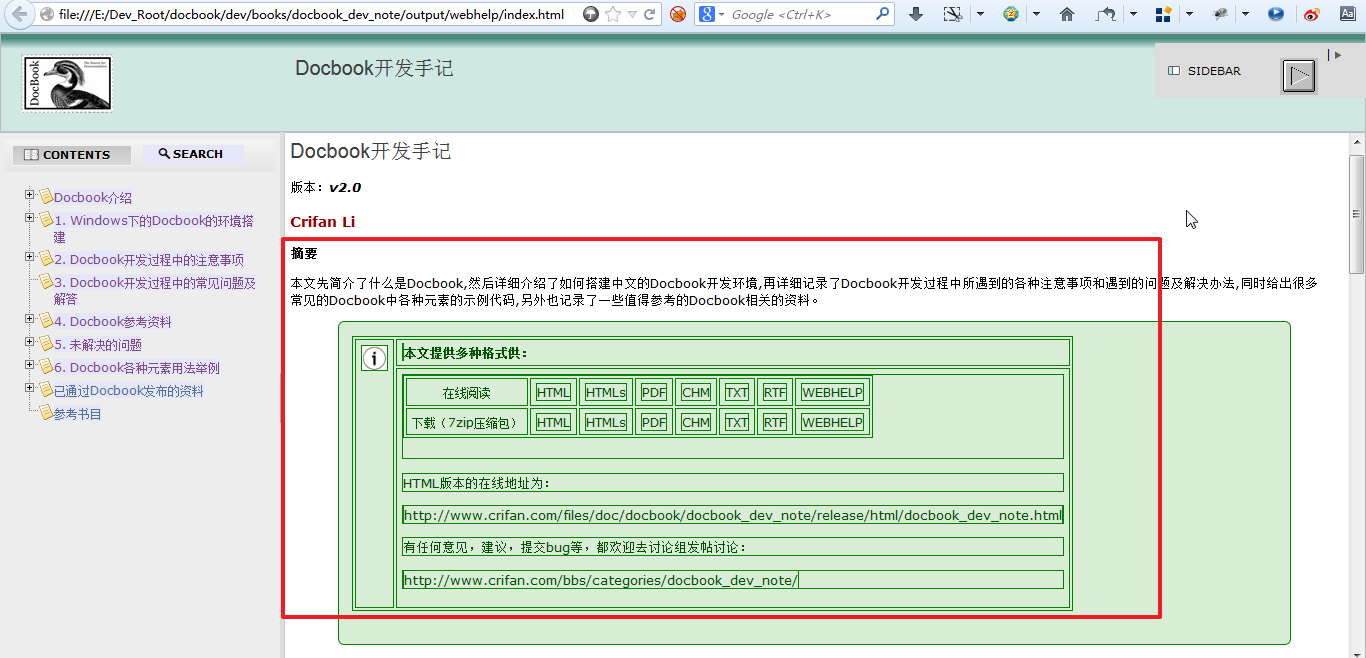
Task: Expand the 已通过Docbook发布的资料 node
Action: (x=30, y=388)
